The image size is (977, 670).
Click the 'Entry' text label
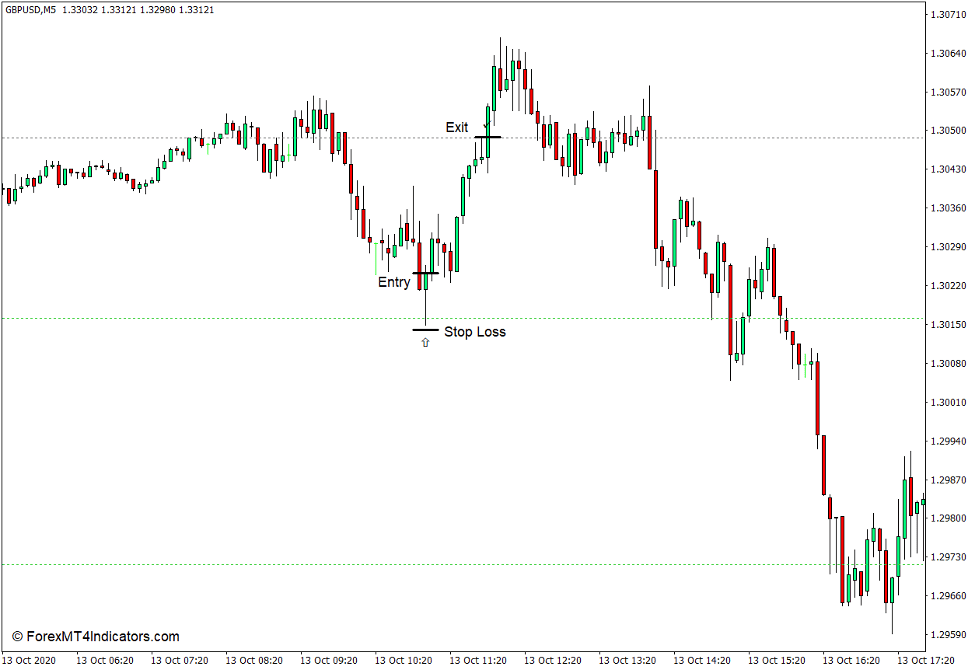[x=395, y=282]
